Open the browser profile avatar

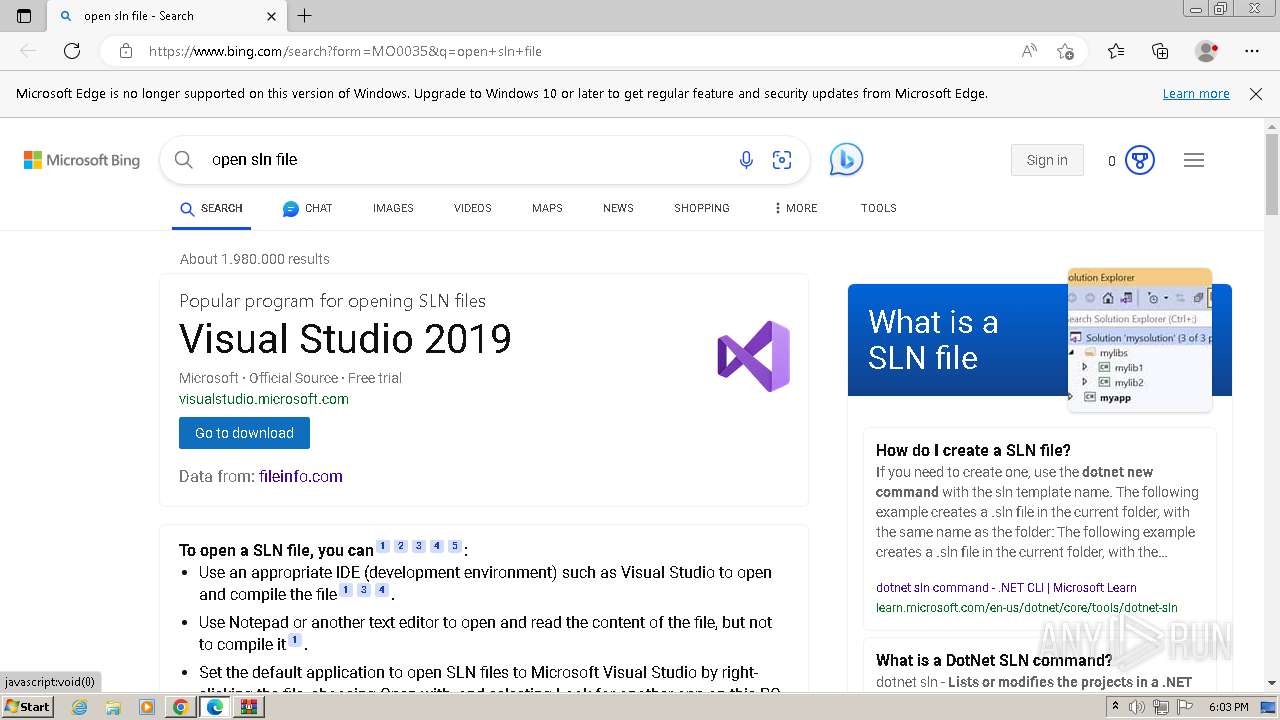point(1207,51)
